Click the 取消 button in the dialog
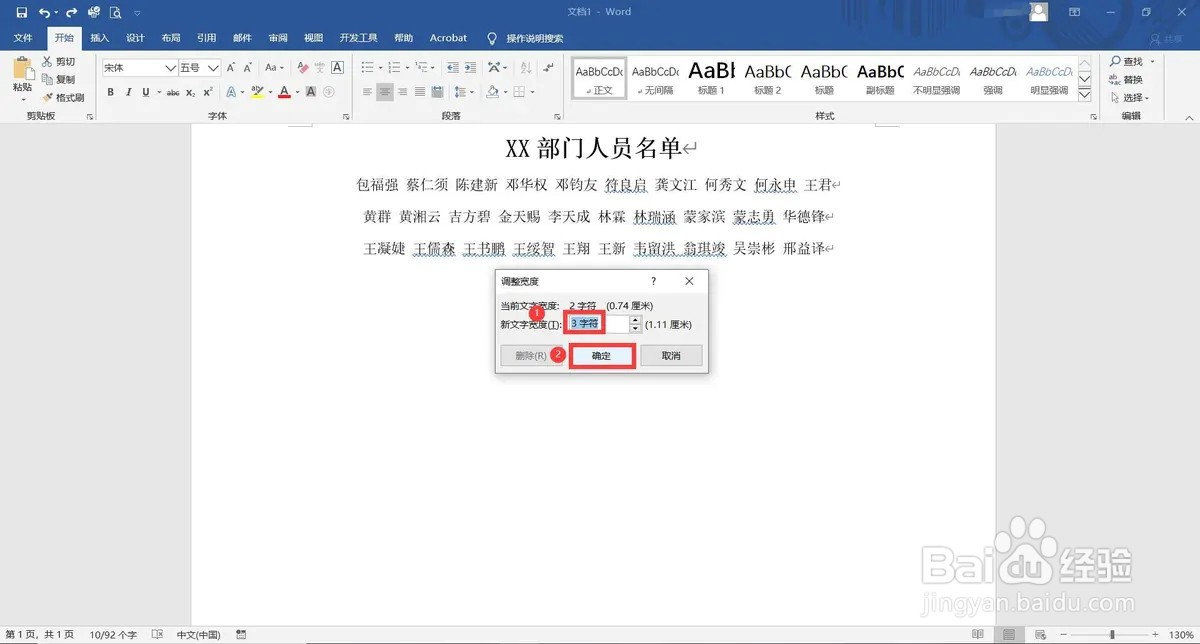The height and width of the screenshot is (644, 1200). tap(671, 356)
